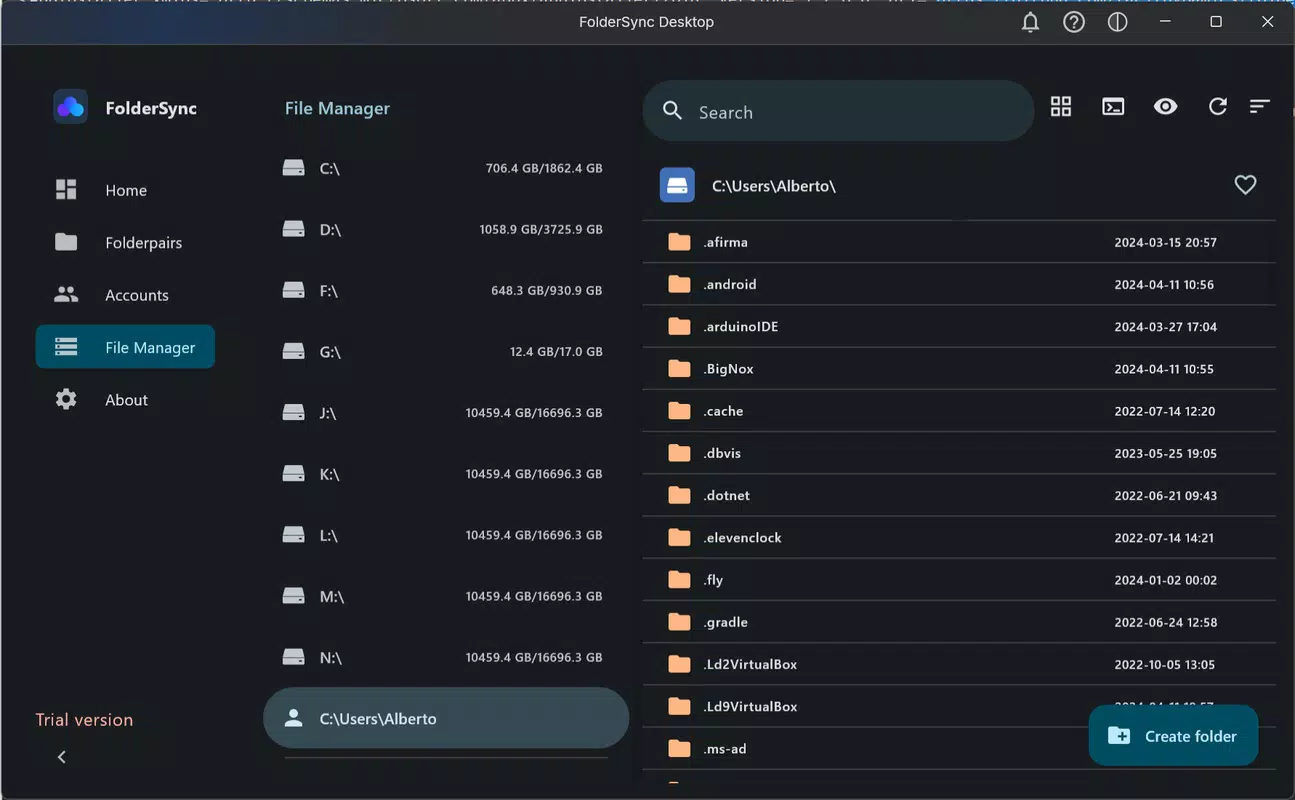Select the J:\ drive
This screenshot has width=1295, height=800.
tap(445, 412)
